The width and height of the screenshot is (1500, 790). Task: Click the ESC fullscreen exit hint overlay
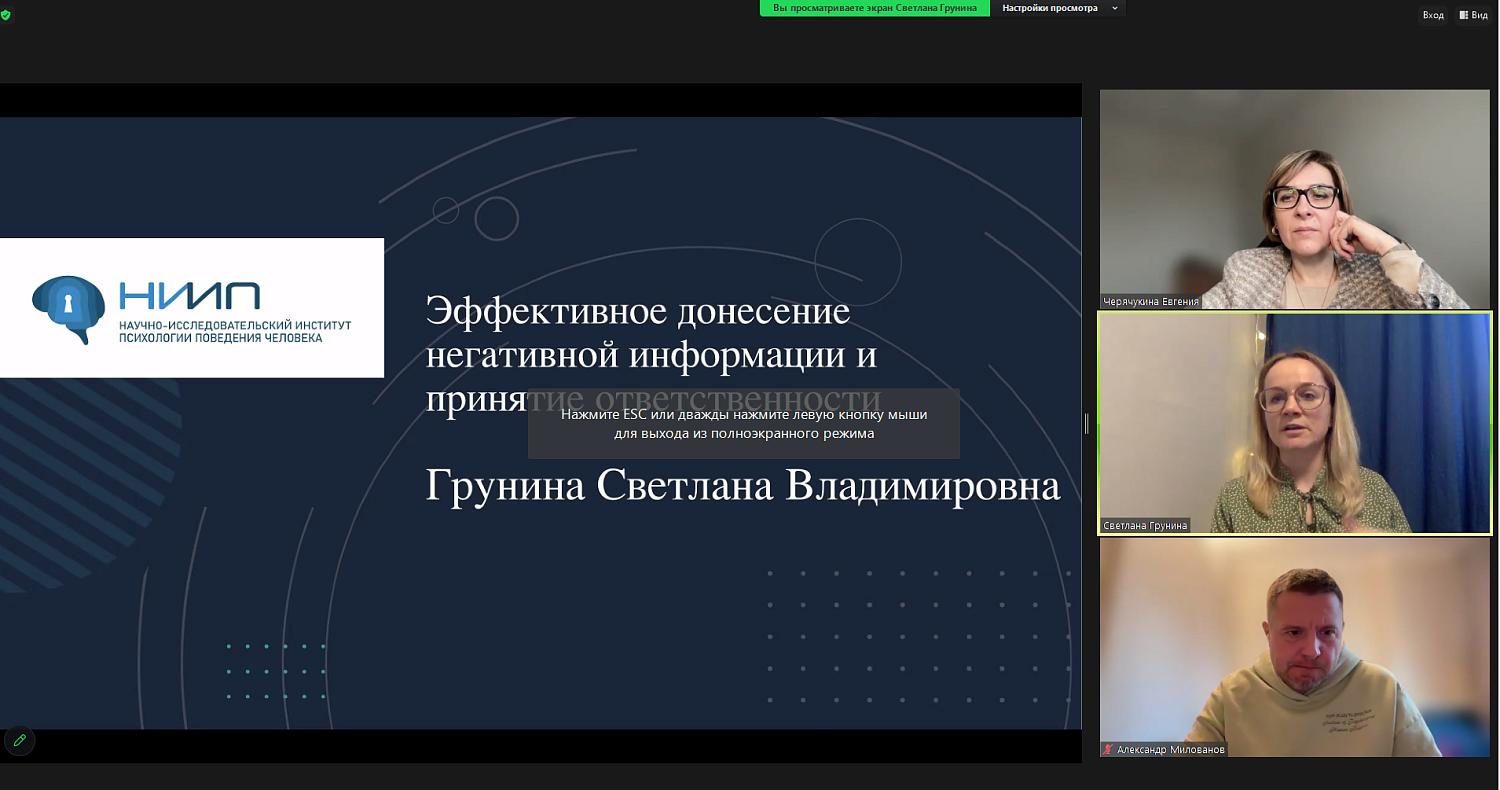click(x=744, y=424)
